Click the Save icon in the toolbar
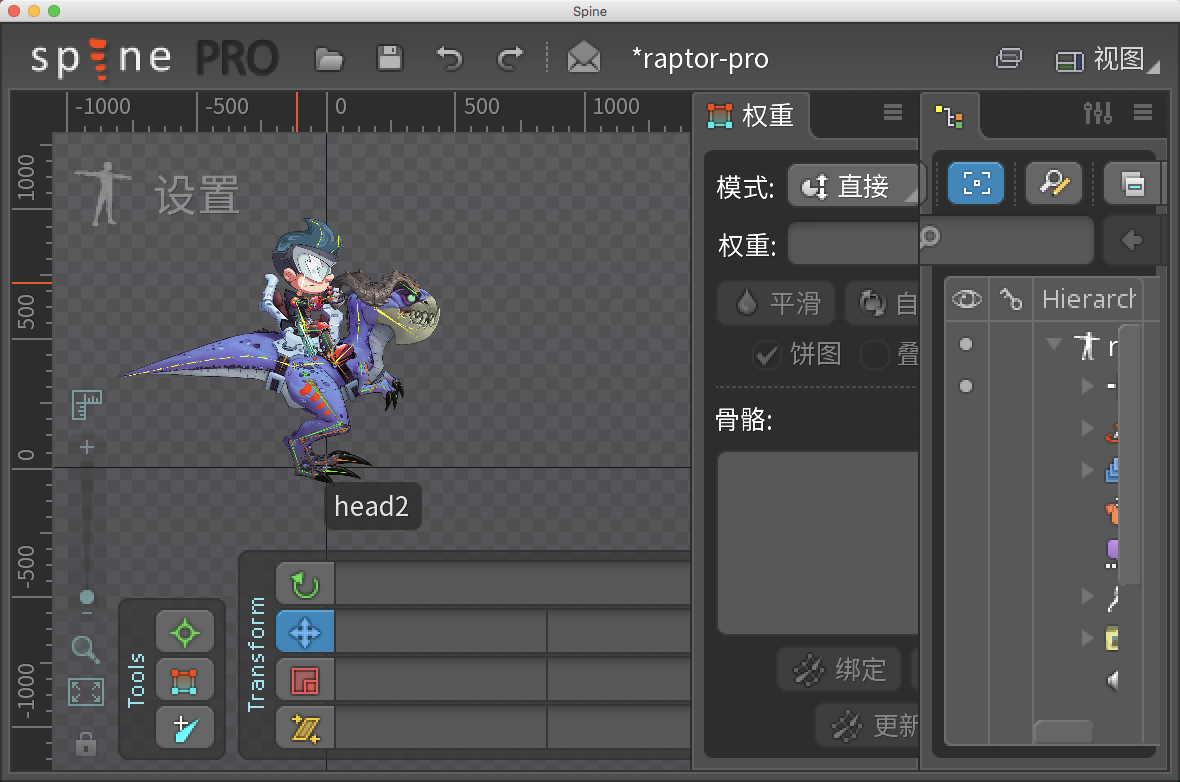 [x=389, y=58]
